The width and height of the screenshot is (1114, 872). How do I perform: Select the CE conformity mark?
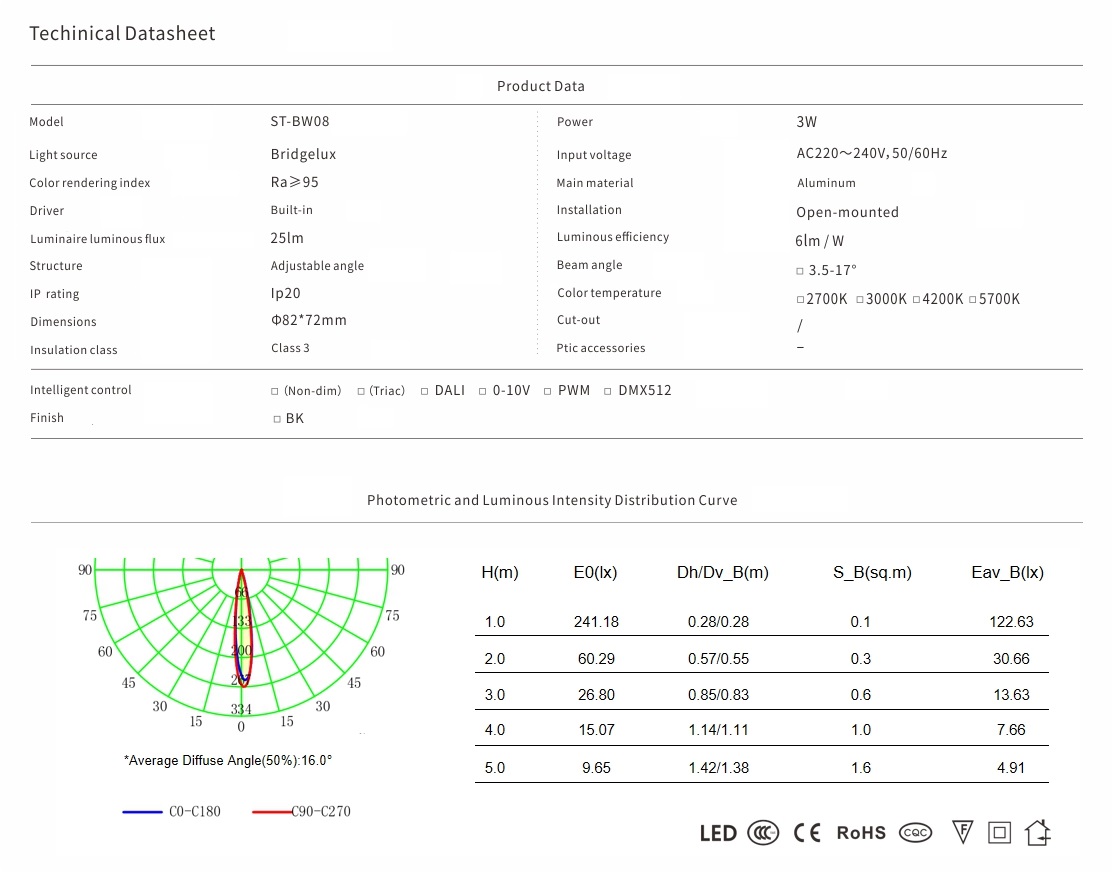coord(807,833)
